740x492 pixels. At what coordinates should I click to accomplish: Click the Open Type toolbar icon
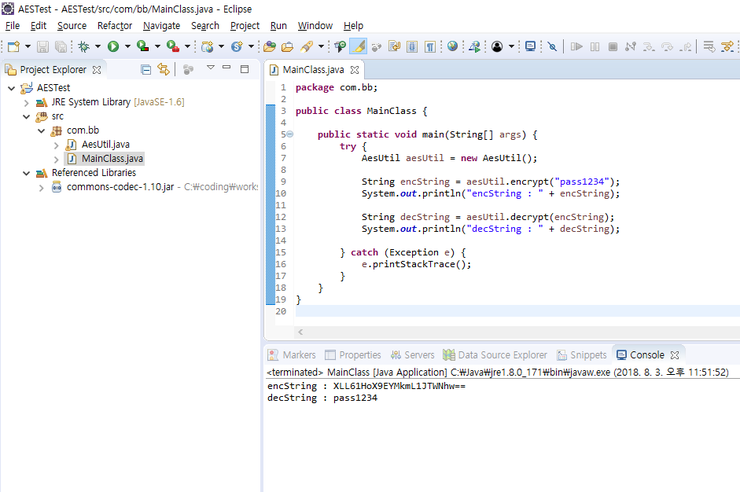click(270, 46)
